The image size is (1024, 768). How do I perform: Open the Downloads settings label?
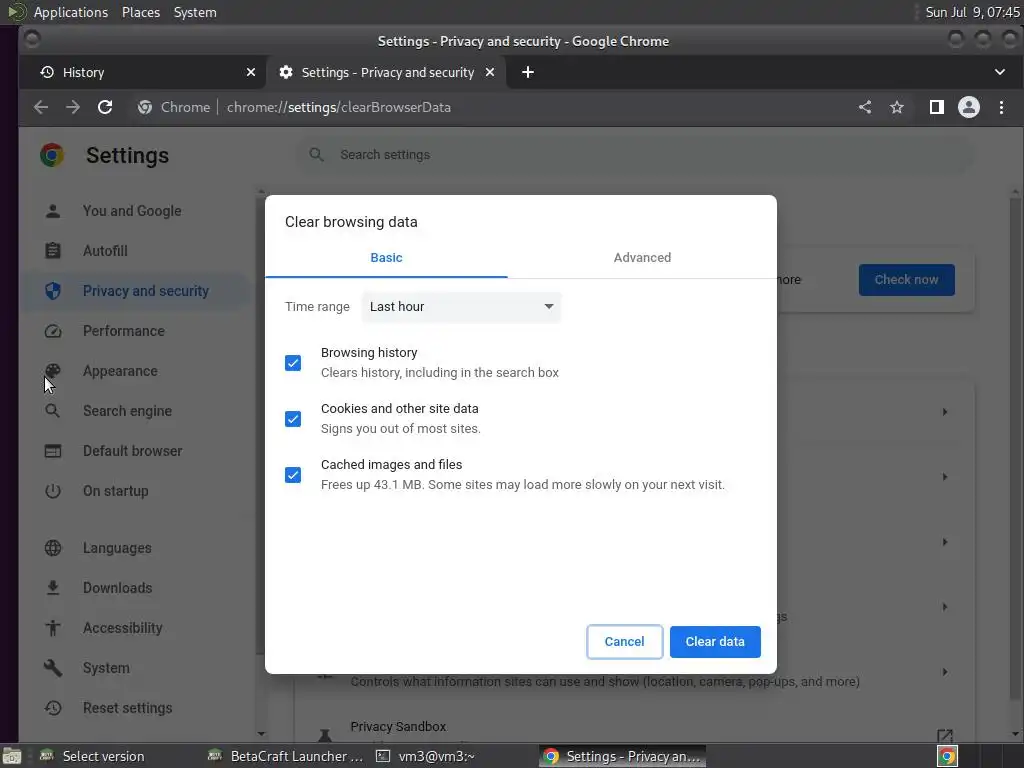(x=118, y=588)
